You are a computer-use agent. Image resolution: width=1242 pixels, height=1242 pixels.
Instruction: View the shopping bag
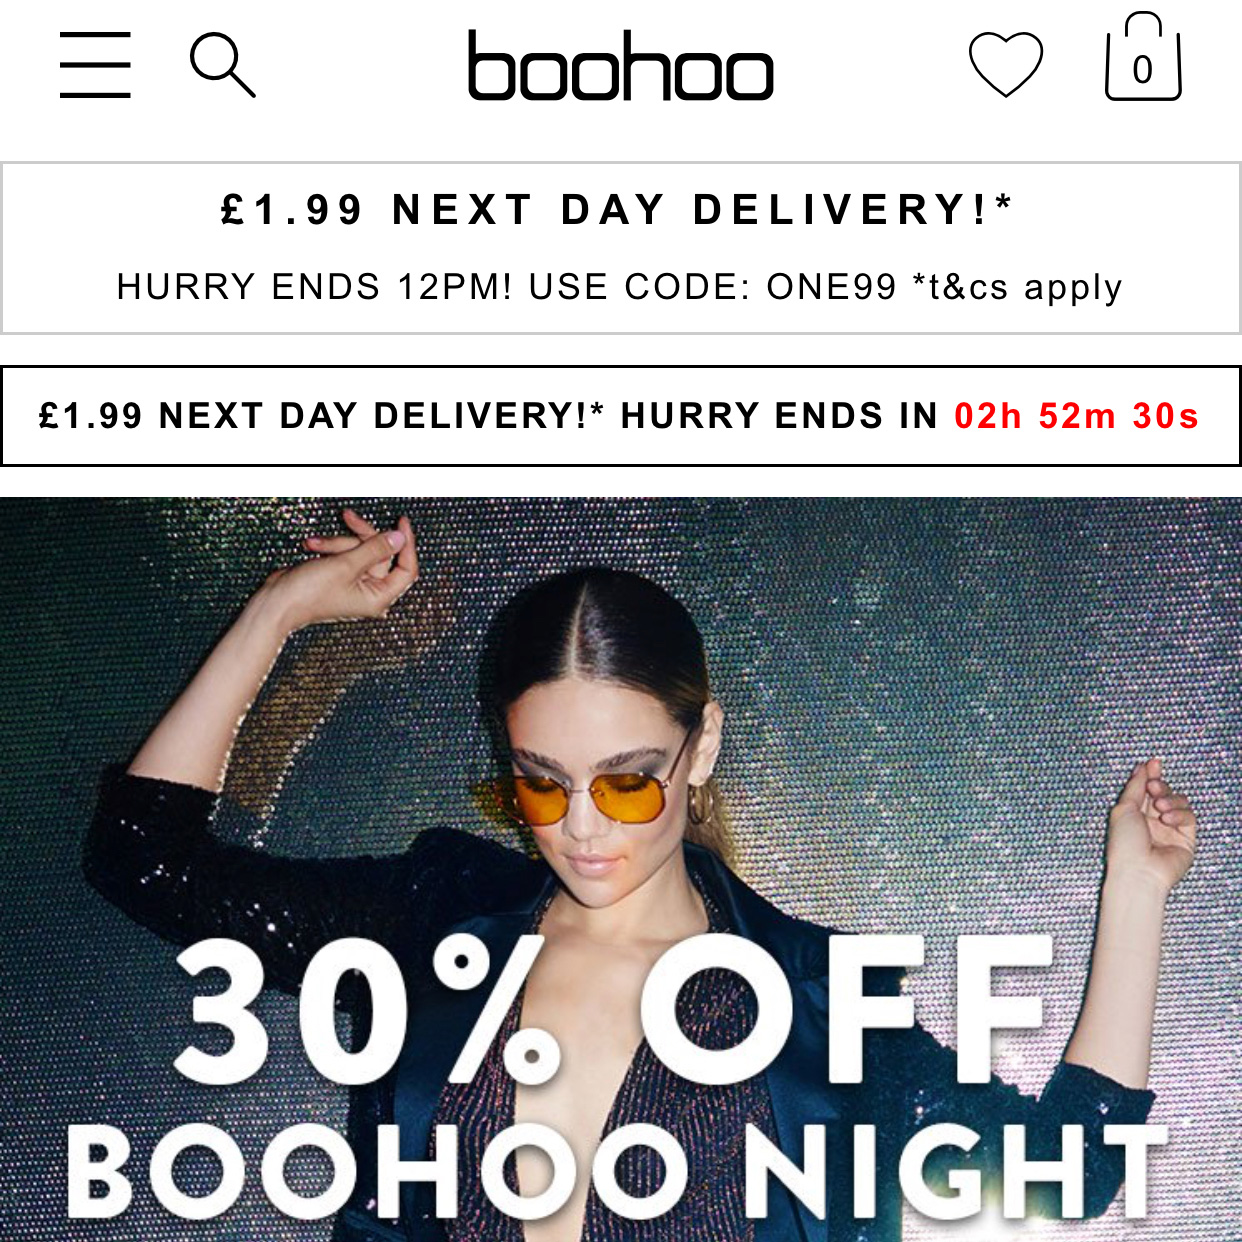coord(1143,57)
